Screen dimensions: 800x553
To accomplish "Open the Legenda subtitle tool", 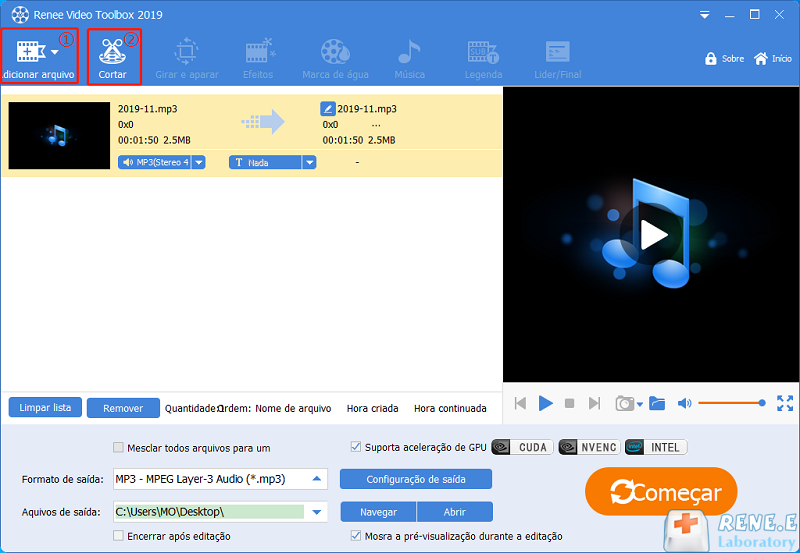I will click(x=483, y=59).
